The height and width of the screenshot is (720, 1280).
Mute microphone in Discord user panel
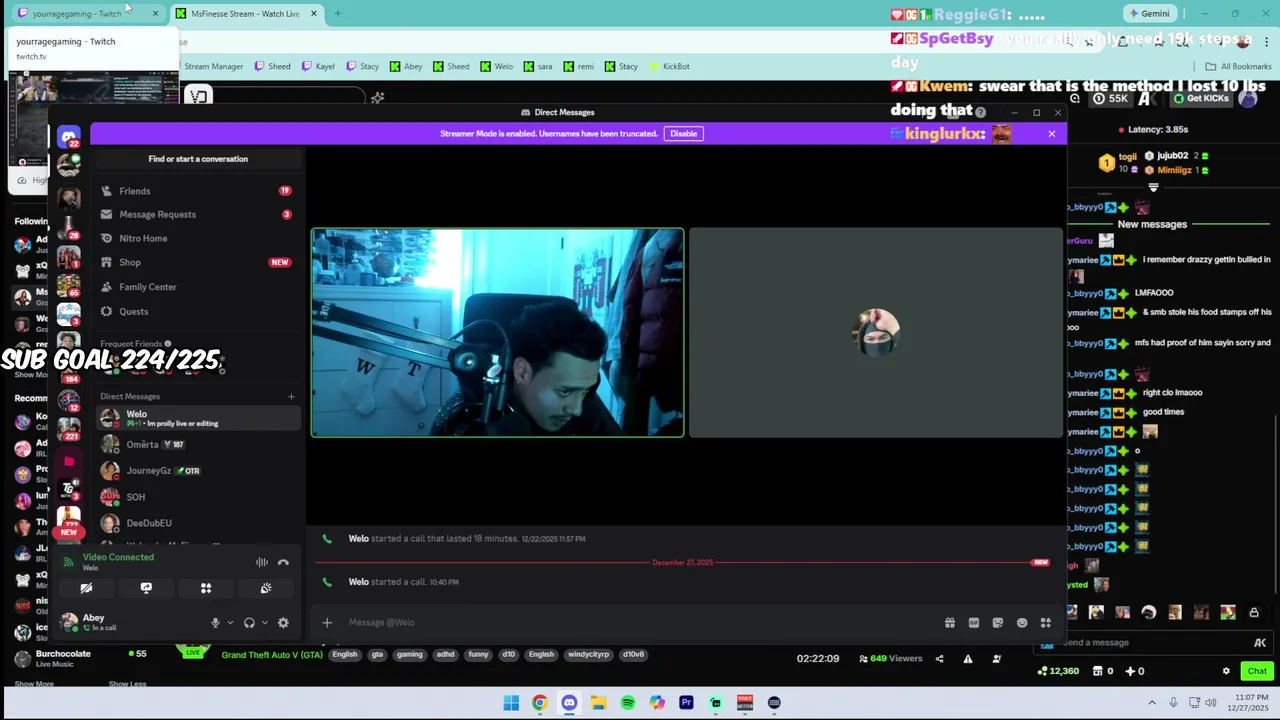pyautogui.click(x=215, y=622)
